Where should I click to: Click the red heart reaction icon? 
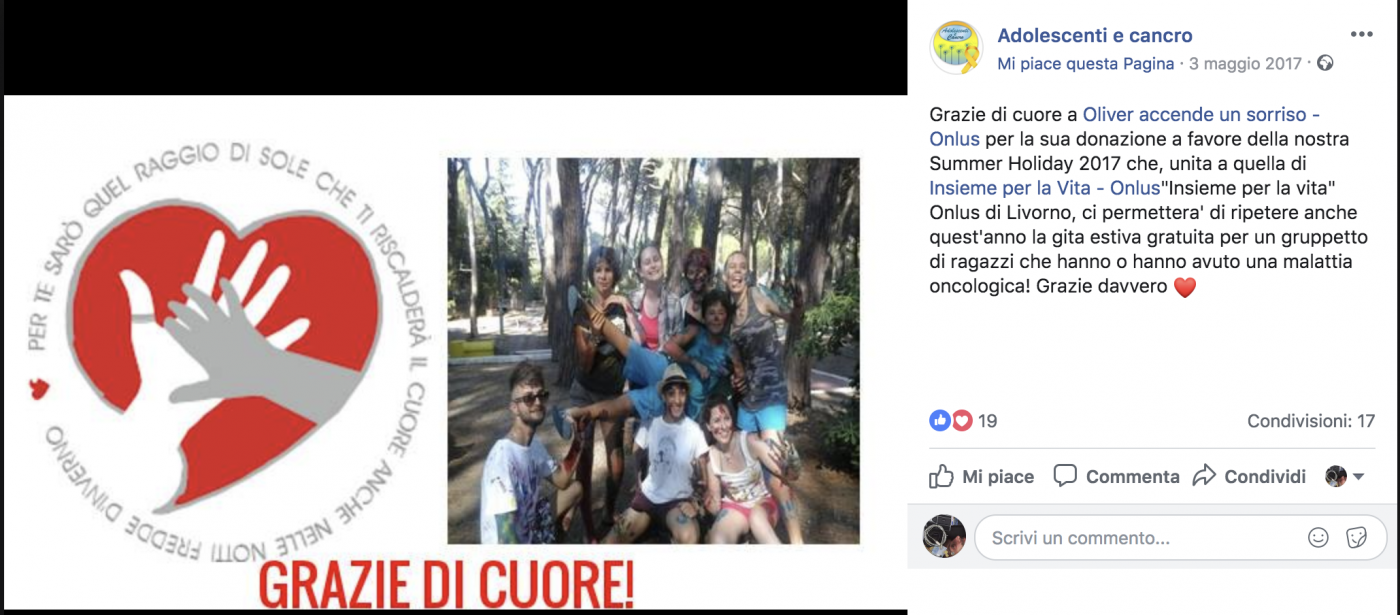click(x=961, y=421)
